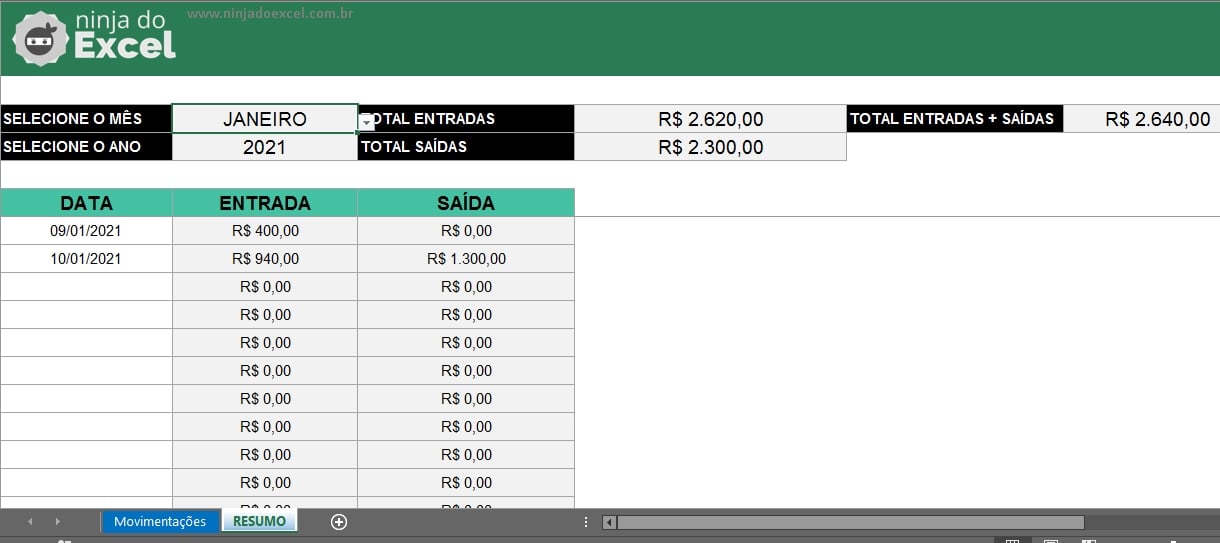Select the date cell 09/01/2021

click(x=86, y=231)
